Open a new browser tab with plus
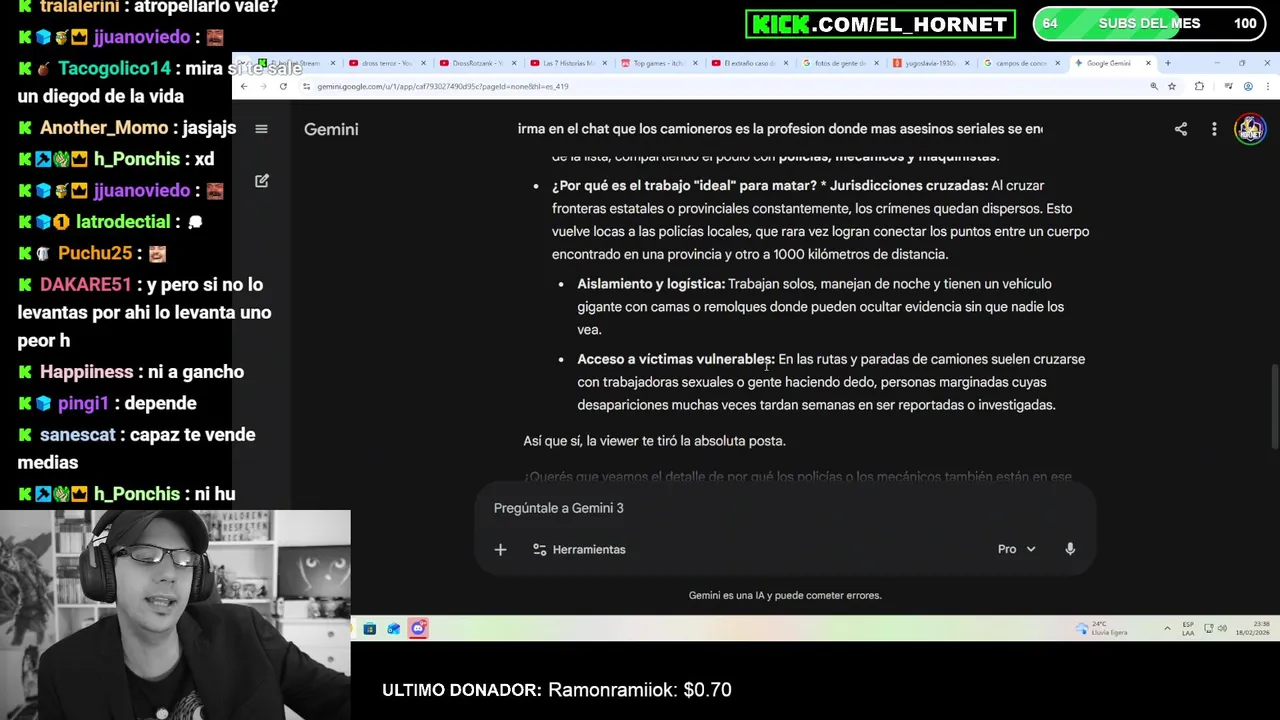 (x=1167, y=63)
